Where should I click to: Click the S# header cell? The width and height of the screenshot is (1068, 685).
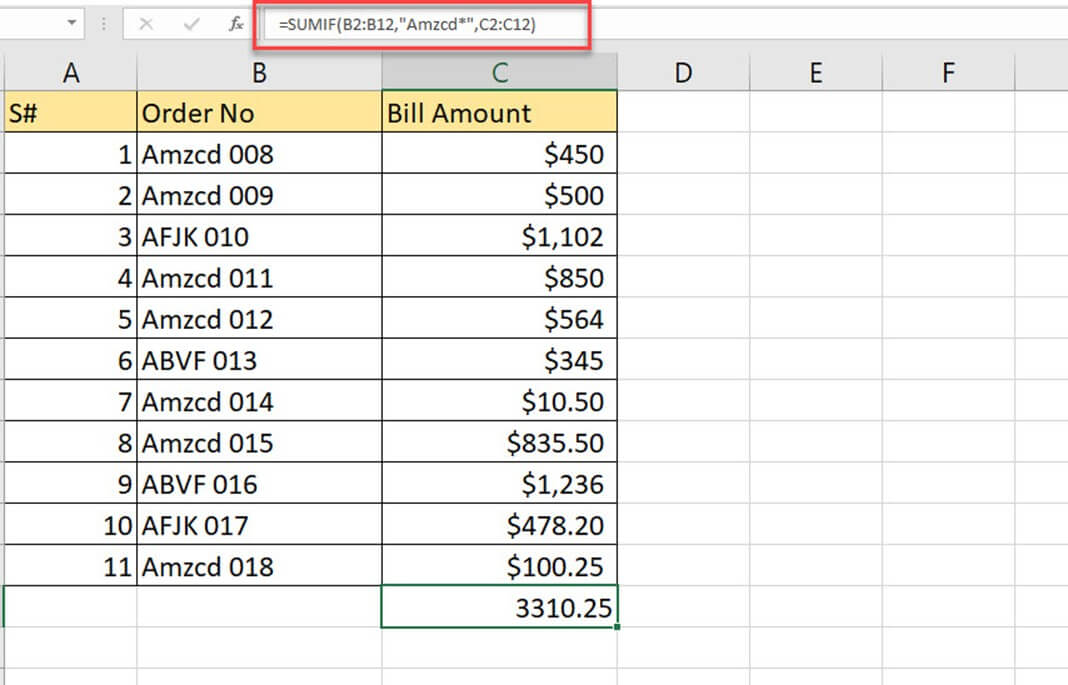[70, 113]
